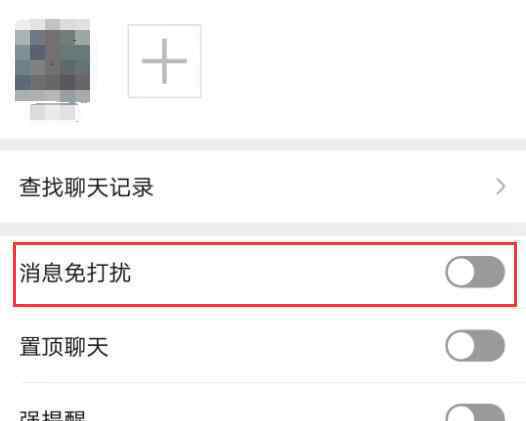526x421 pixels.
Task: Click the gray track of 置顶聊天 switch
Action: click(490, 346)
